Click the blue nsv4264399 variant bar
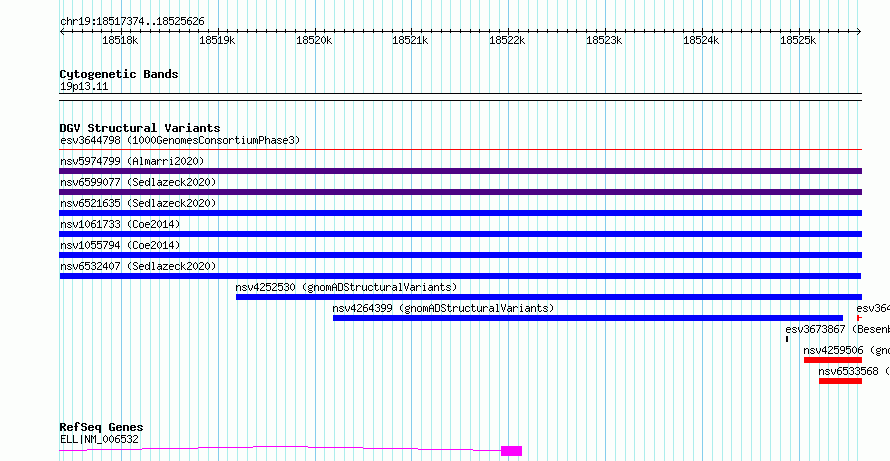The width and height of the screenshot is (890, 461). 588,318
